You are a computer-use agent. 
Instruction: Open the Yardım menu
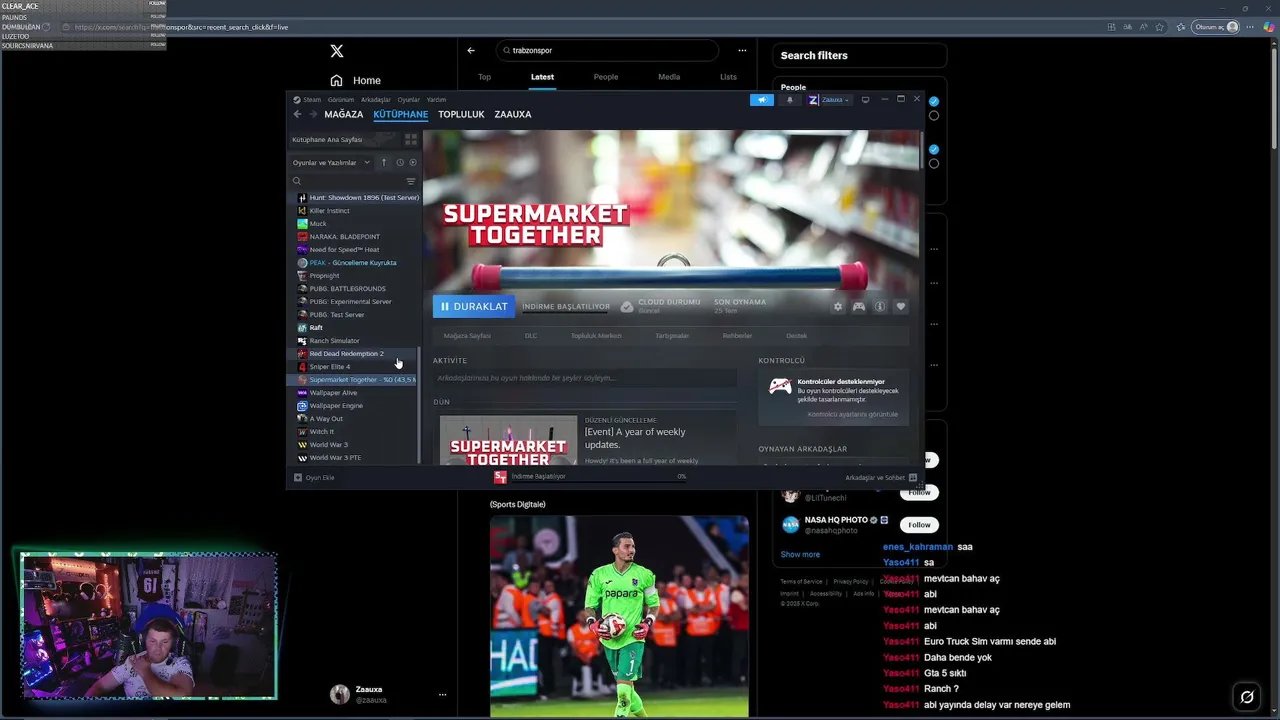click(x=437, y=100)
